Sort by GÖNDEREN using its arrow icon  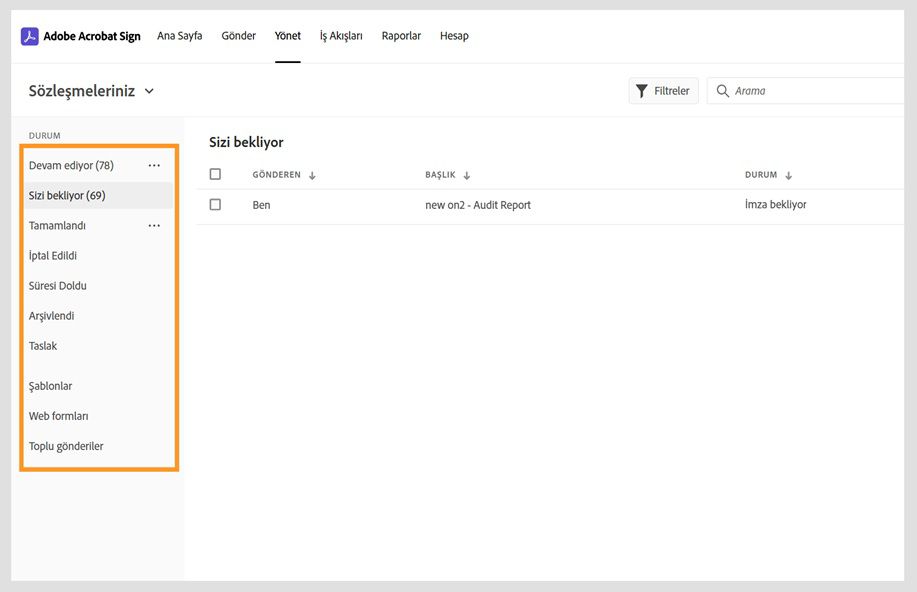pyautogui.click(x=310, y=173)
